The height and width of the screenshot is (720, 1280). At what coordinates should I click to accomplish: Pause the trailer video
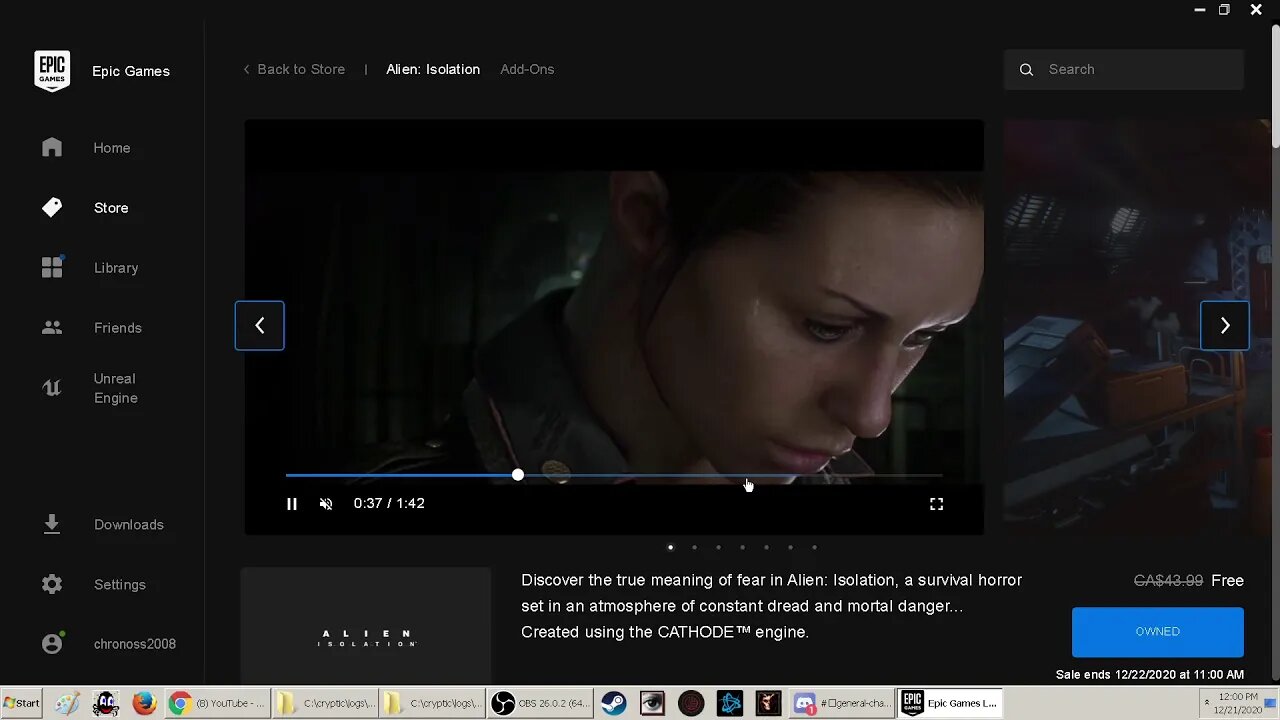coord(292,504)
